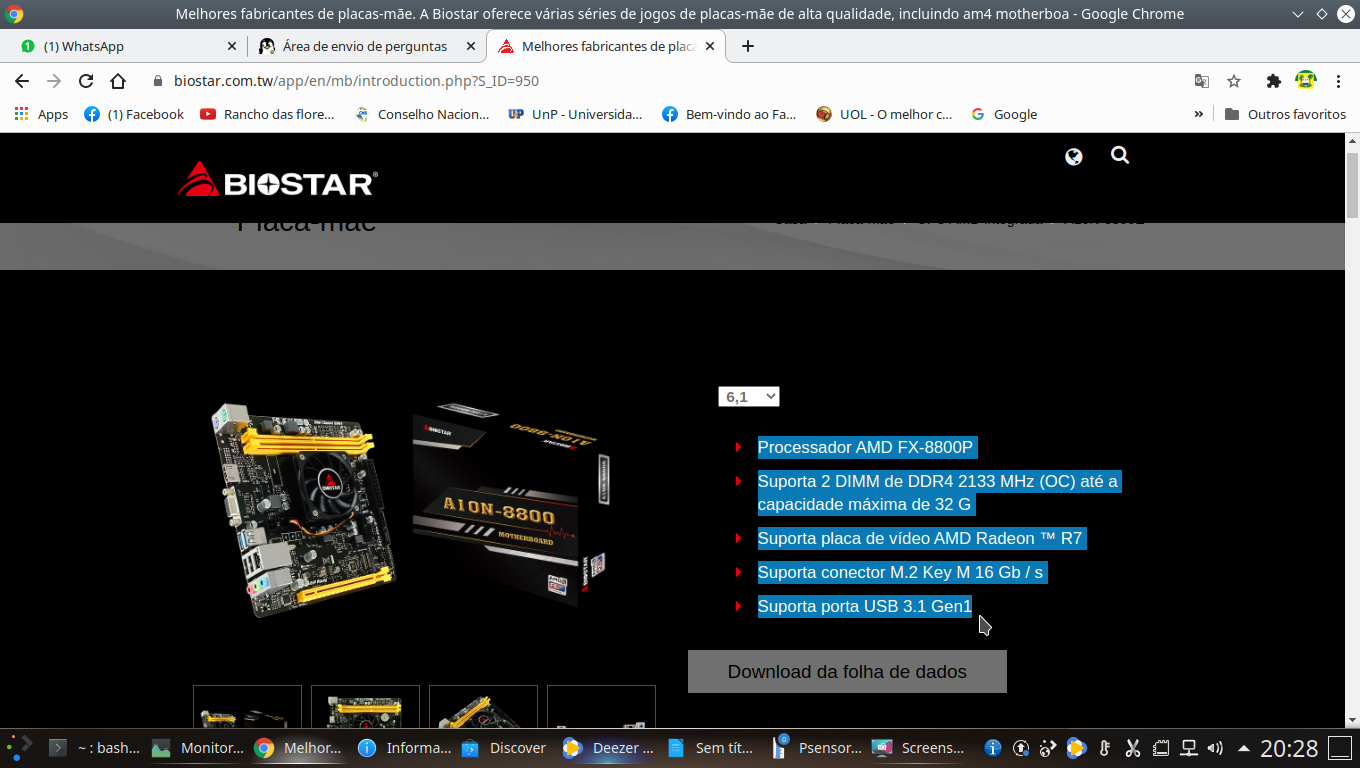Close the Área de envio de perguntas tab
The height and width of the screenshot is (768, 1360).
point(470,46)
